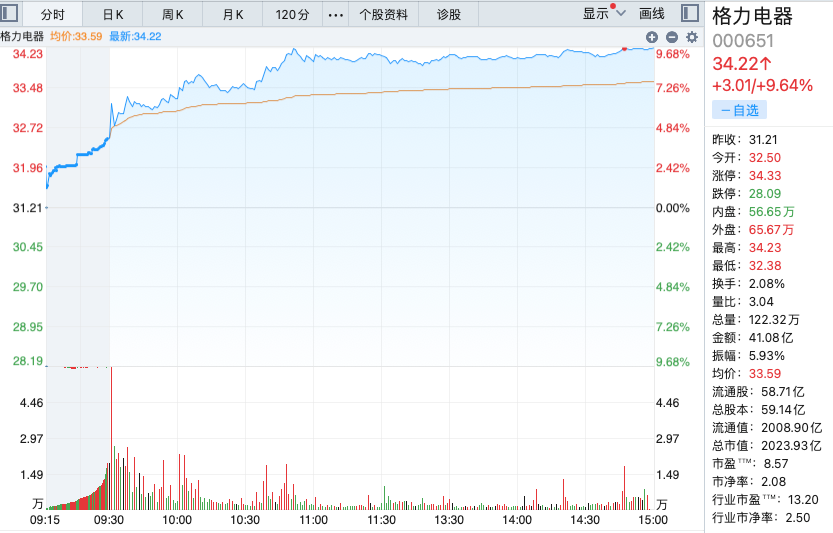This screenshot has height=533, width=833.
Task: Select the 最高 value 34.23 in sidebar
Action: pos(765,248)
